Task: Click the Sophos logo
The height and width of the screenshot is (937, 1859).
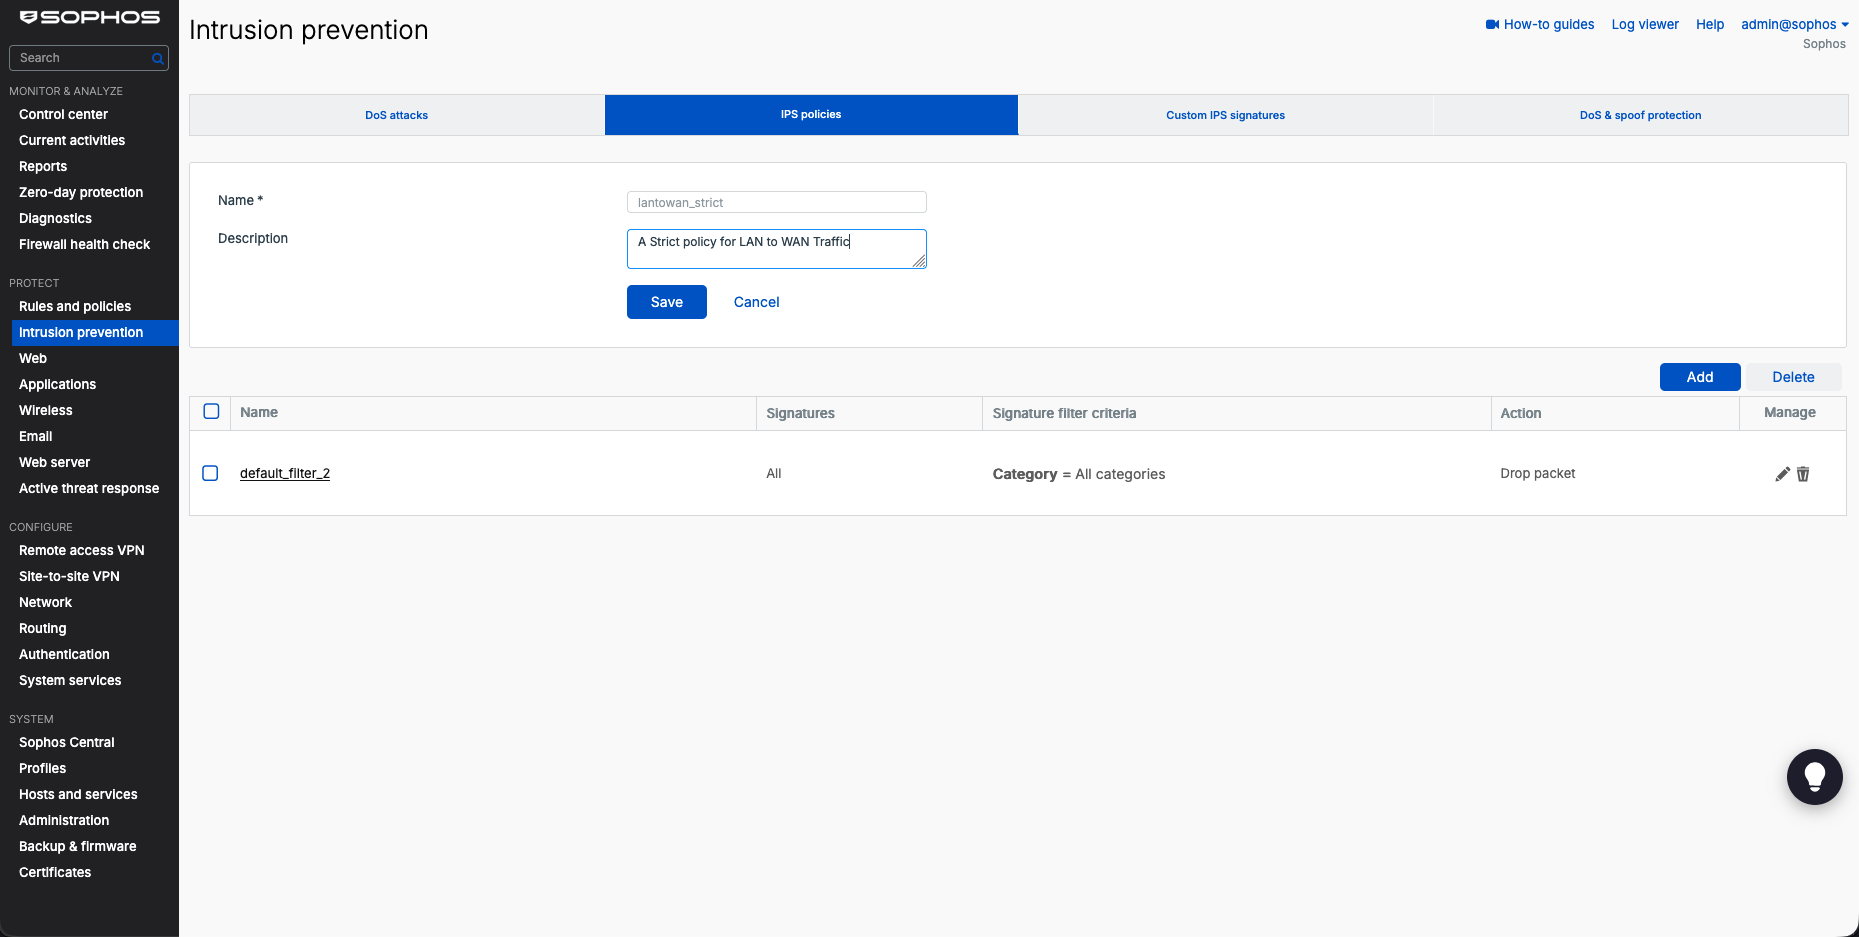Action: pos(90,17)
